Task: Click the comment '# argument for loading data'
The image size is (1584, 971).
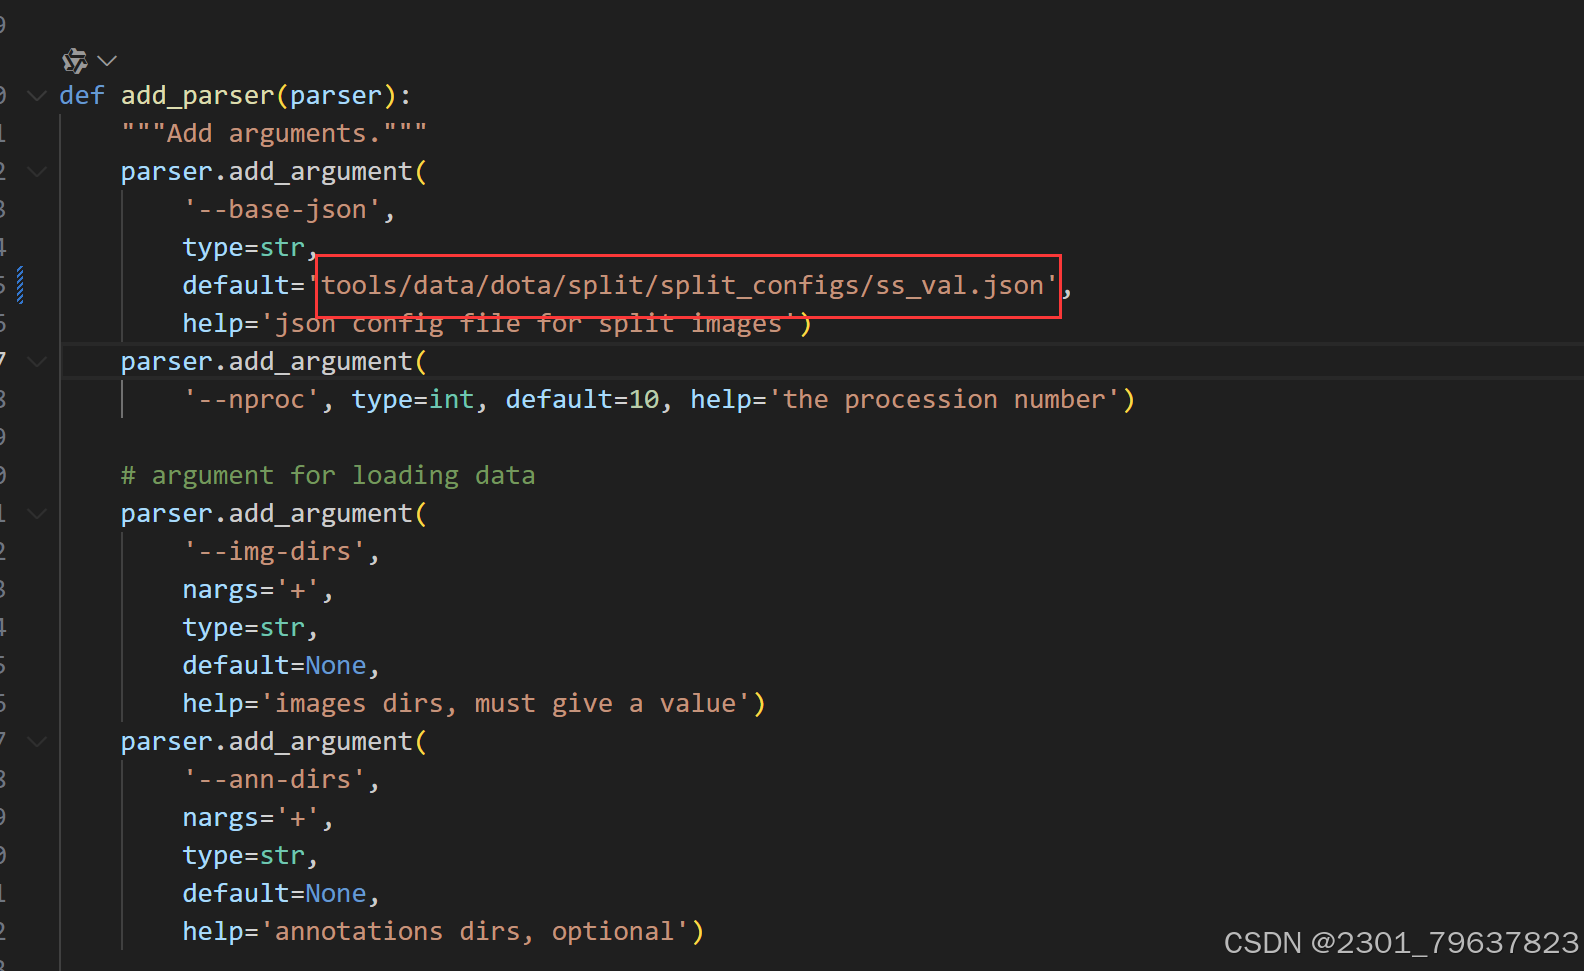Action: point(328,476)
